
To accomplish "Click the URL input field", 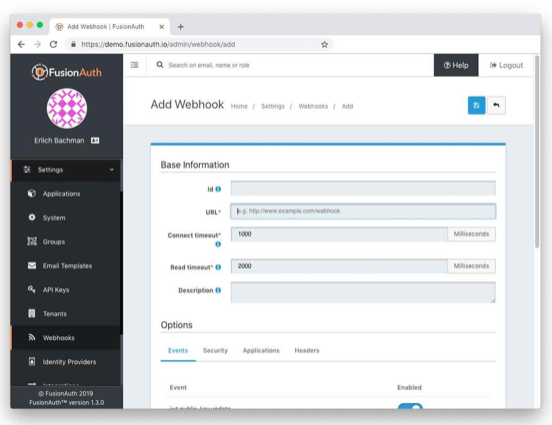I will tap(363, 211).
